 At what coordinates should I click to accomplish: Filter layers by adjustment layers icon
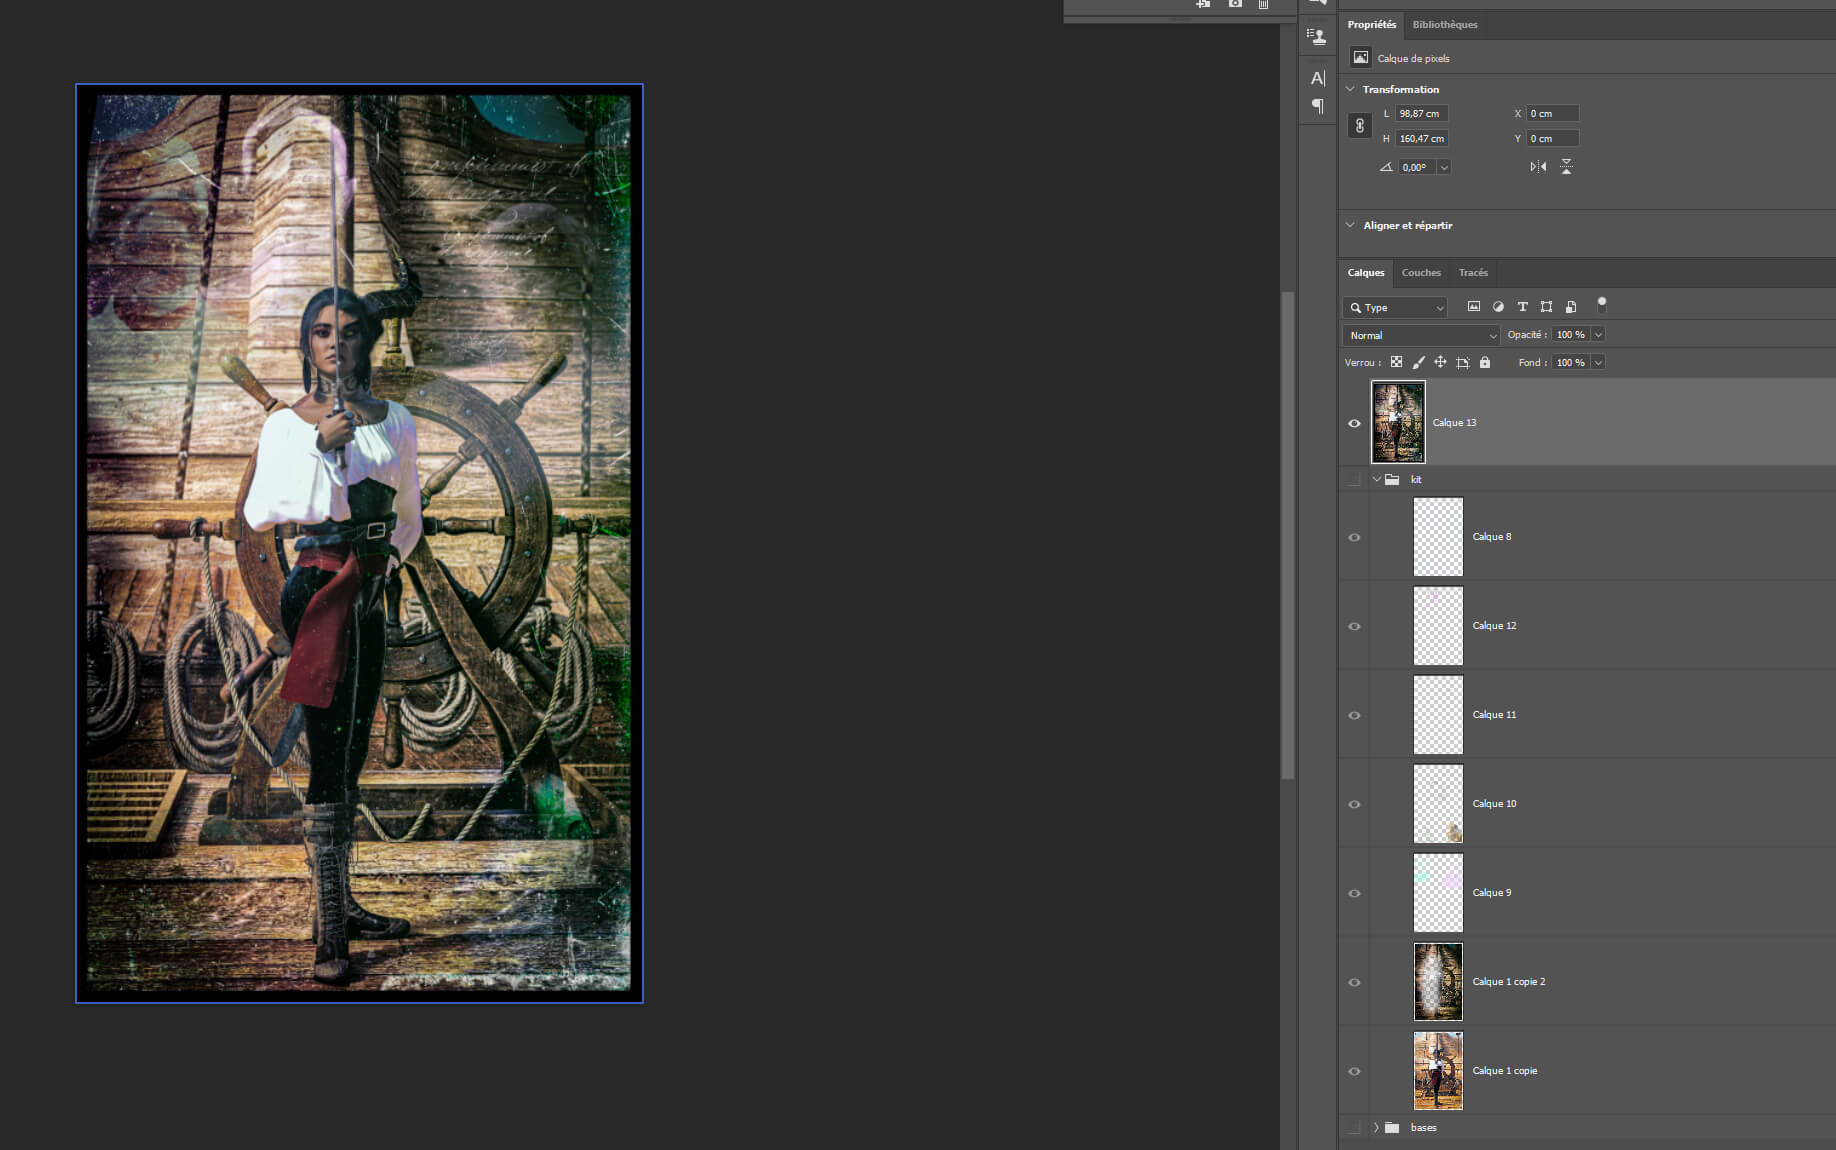(x=1498, y=307)
